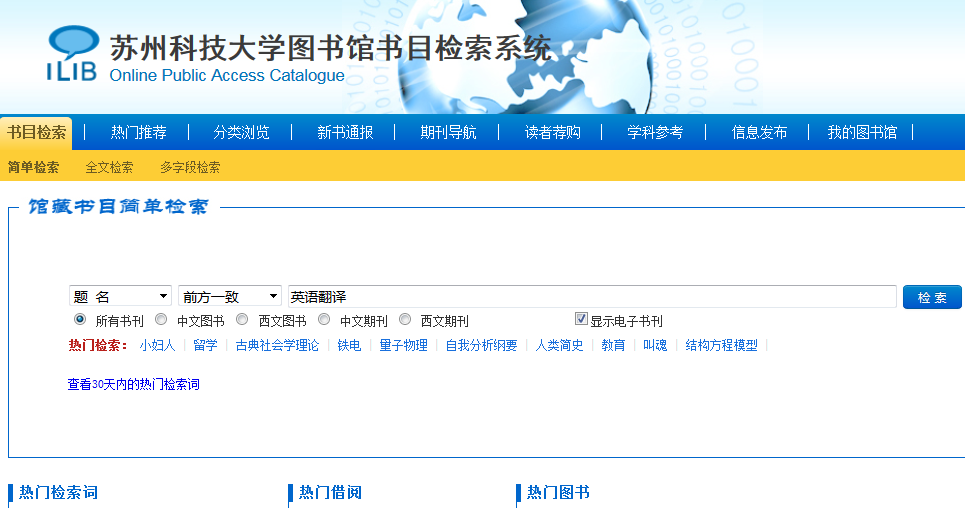Open the 期刊导航 navigation item
Image resolution: width=965 pixels, height=508 pixels.
448,132
